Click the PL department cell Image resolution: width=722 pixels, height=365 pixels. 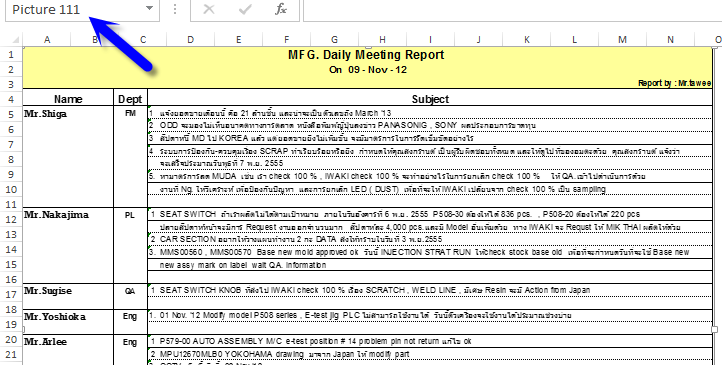[130, 215]
